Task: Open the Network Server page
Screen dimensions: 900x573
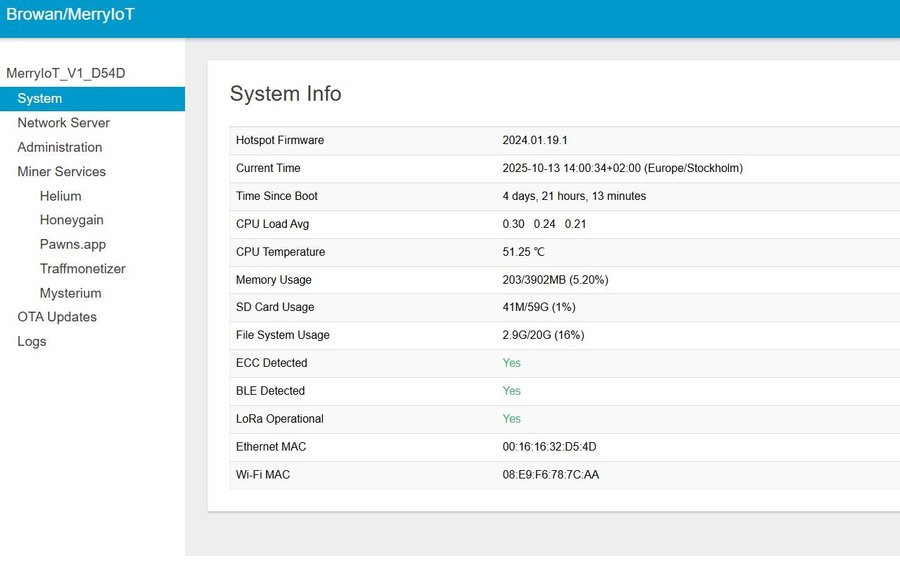Action: point(63,123)
